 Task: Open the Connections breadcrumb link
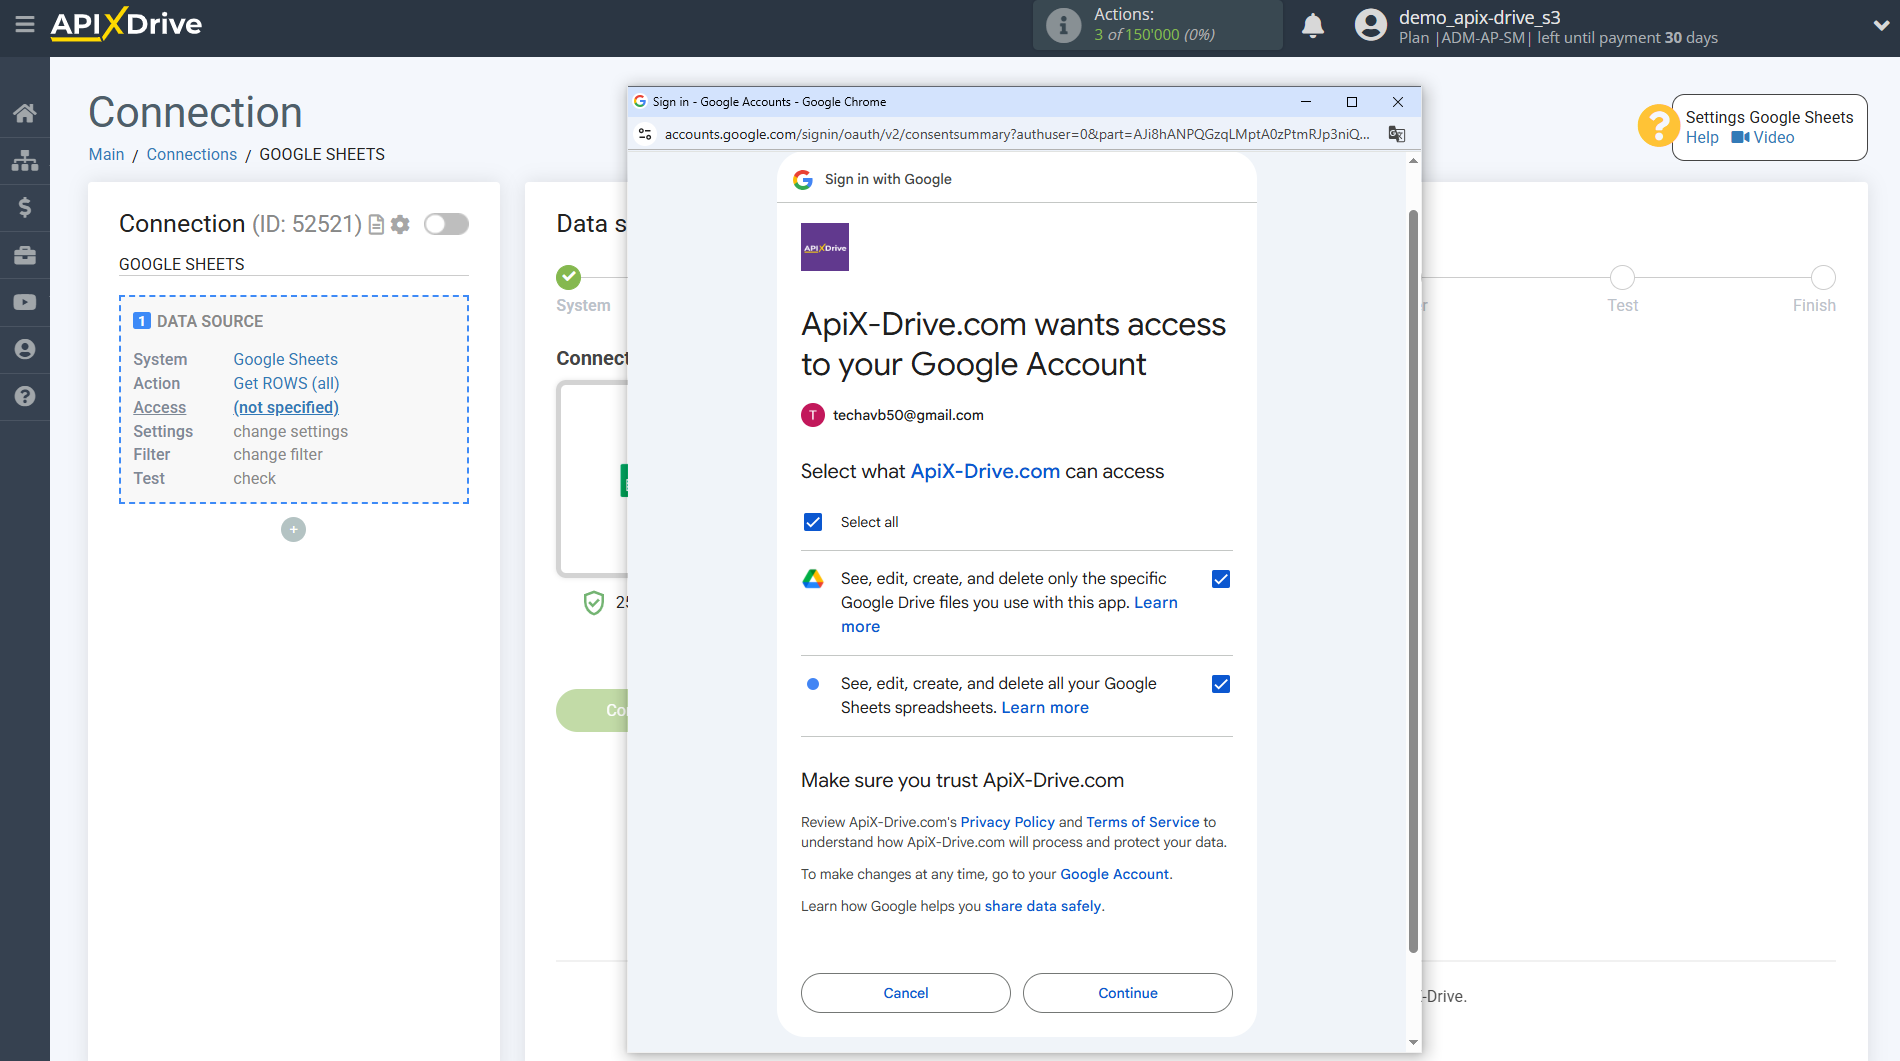(x=191, y=154)
